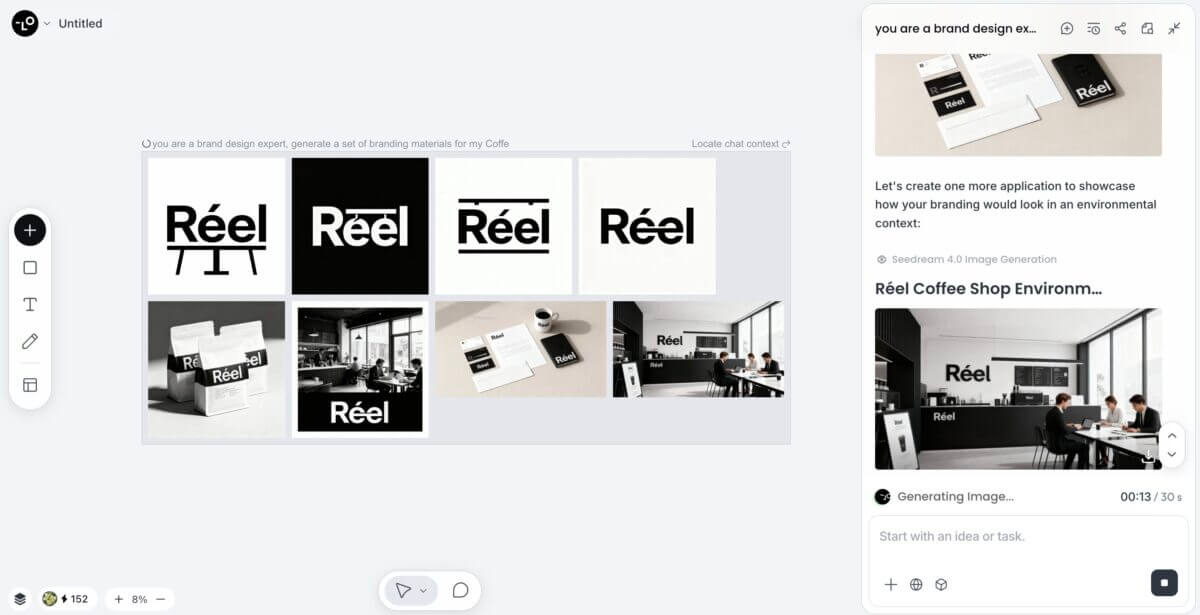
Task: Select the pencil draw tool
Action: coord(30,342)
